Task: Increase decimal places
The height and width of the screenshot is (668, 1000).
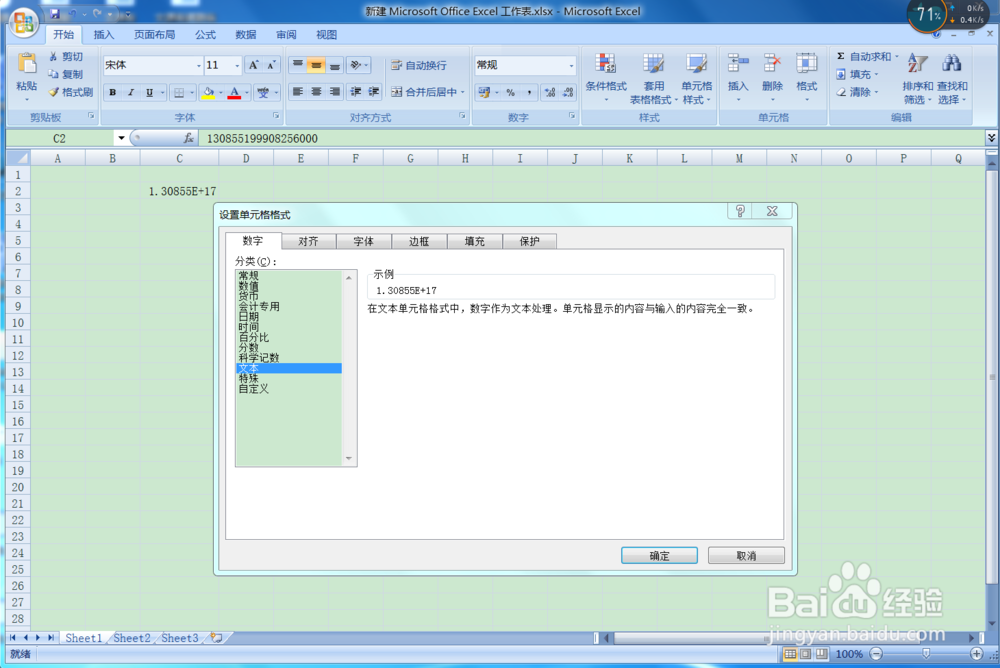Action: [x=550, y=93]
